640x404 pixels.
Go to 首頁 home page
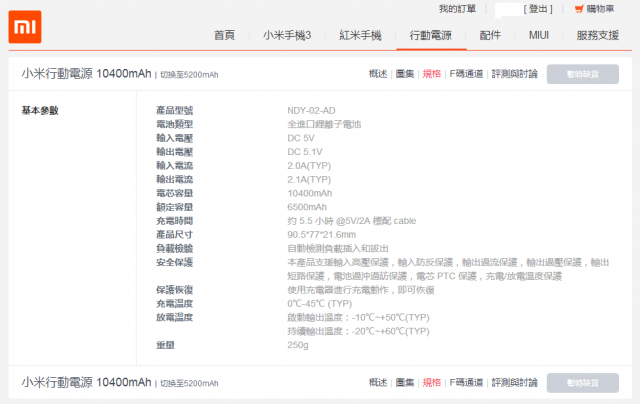click(x=224, y=36)
